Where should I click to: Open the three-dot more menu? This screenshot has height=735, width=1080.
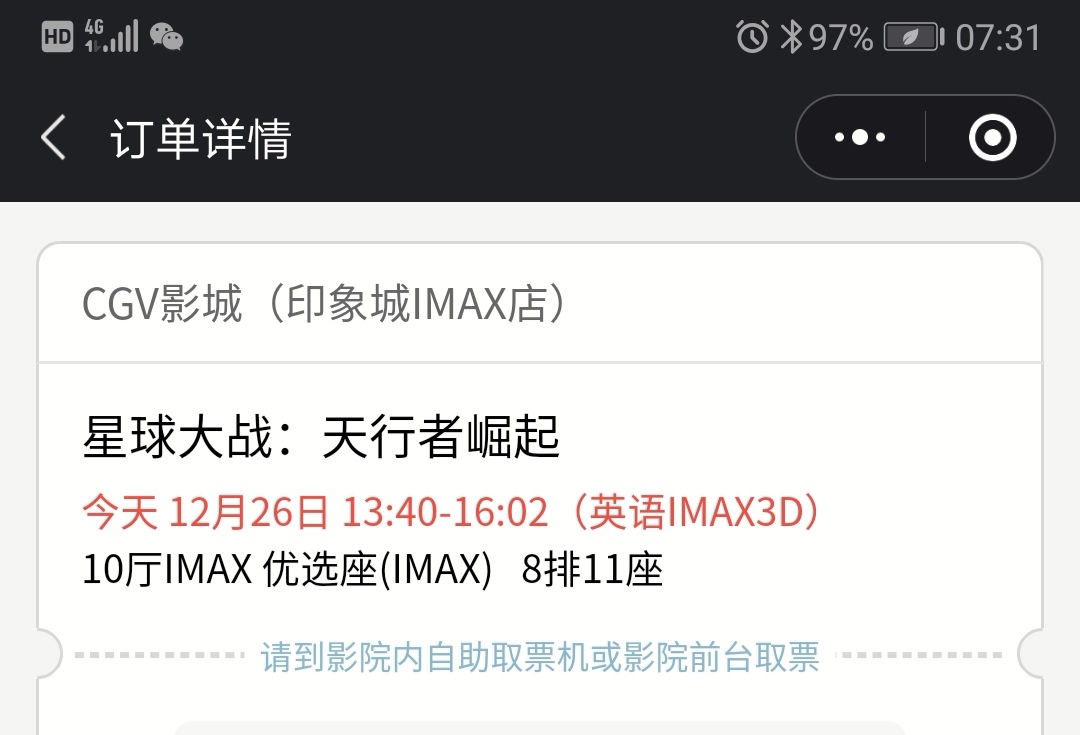click(860, 137)
